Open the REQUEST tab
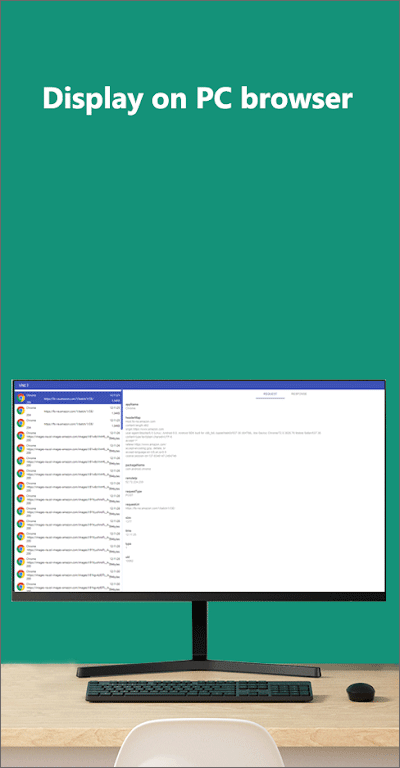The image size is (400, 768). click(270, 394)
